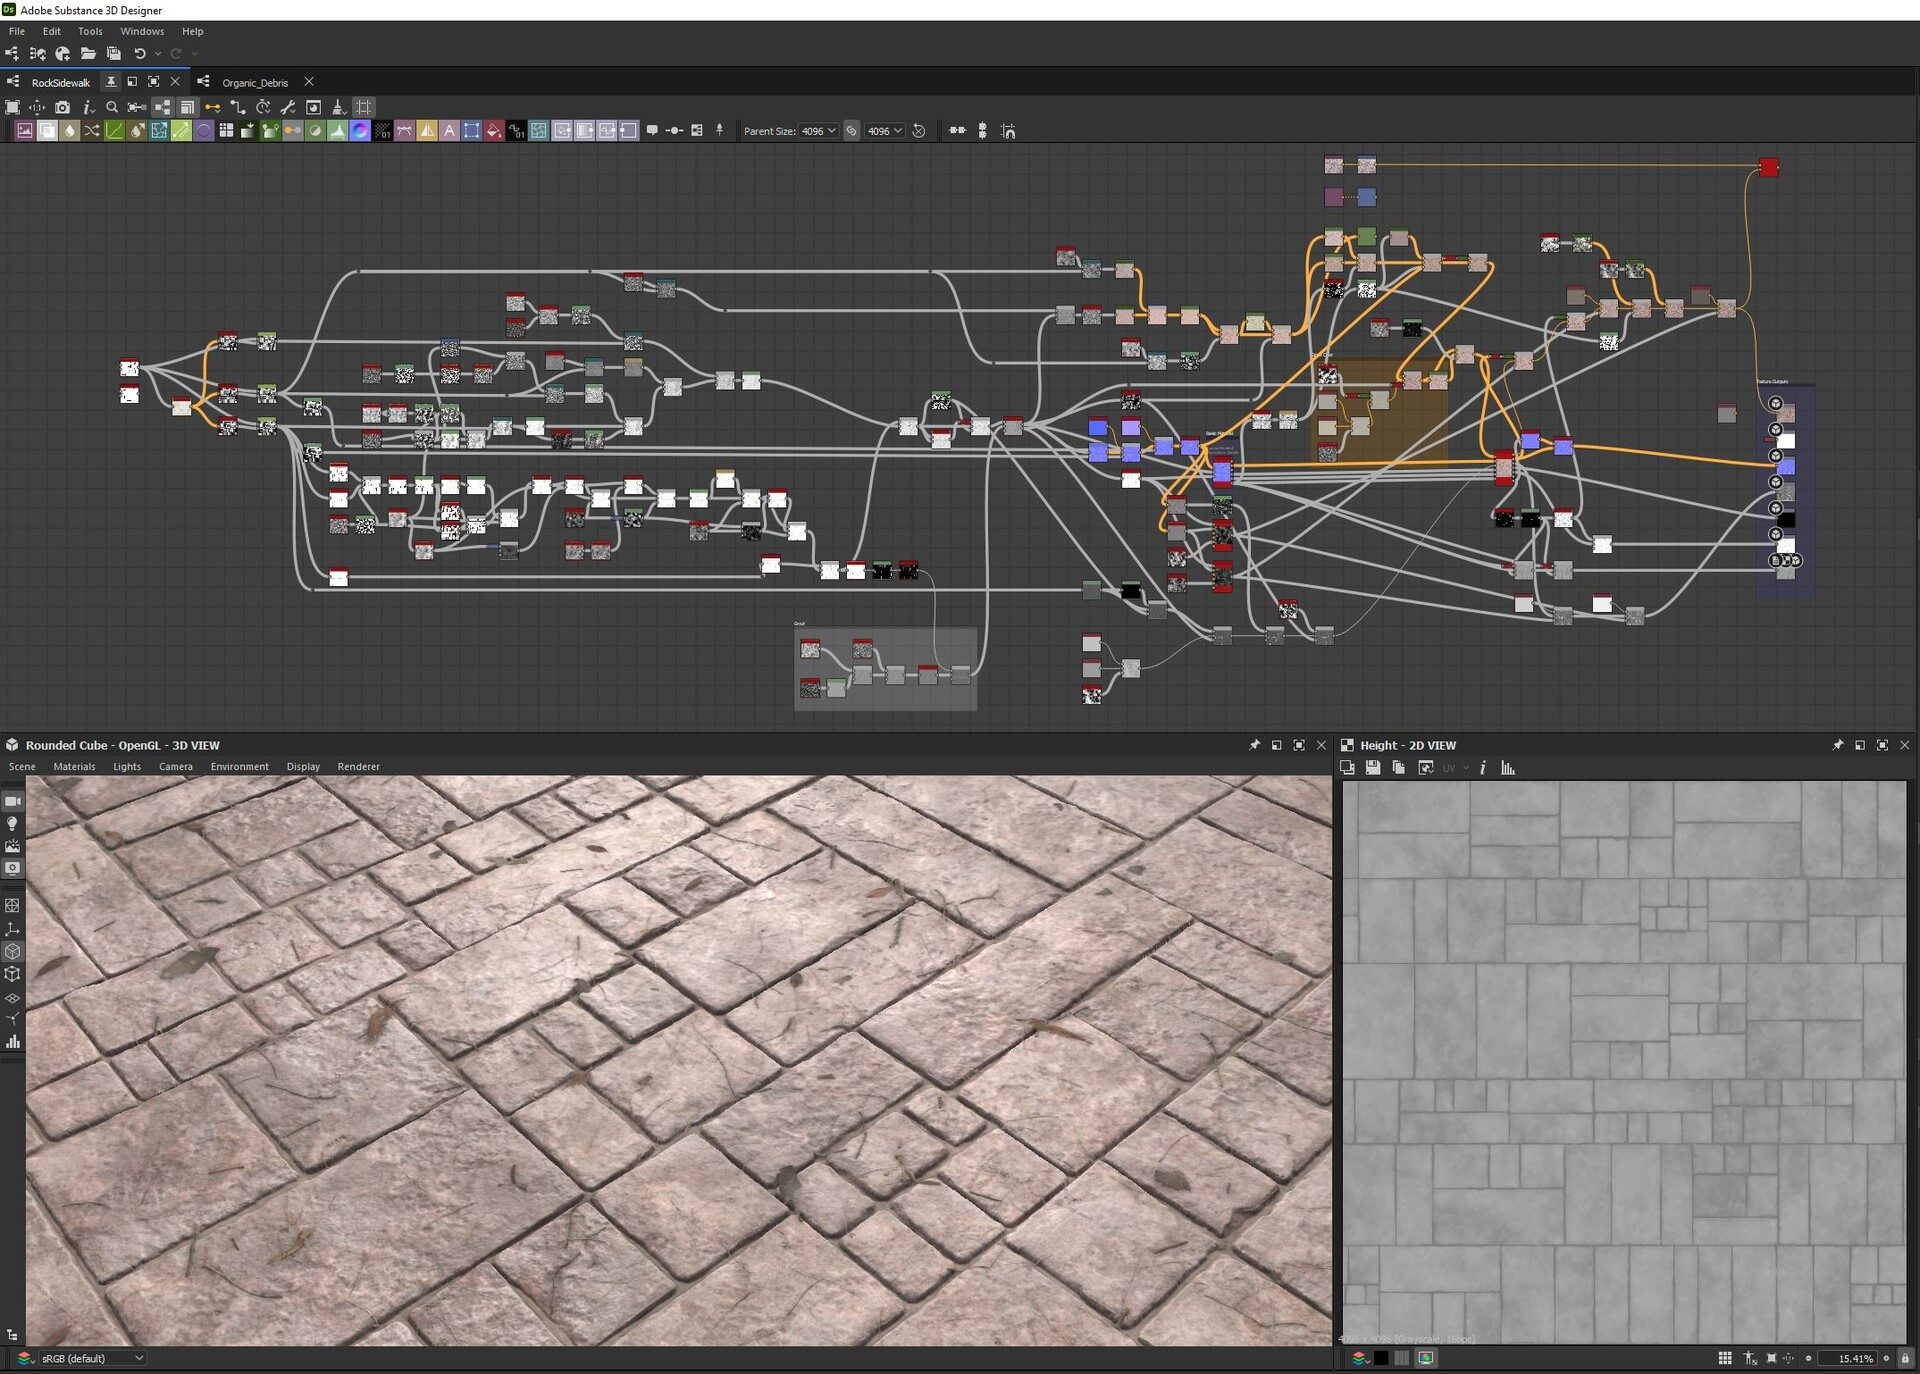
Task: Open the File menu
Action: point(17,31)
